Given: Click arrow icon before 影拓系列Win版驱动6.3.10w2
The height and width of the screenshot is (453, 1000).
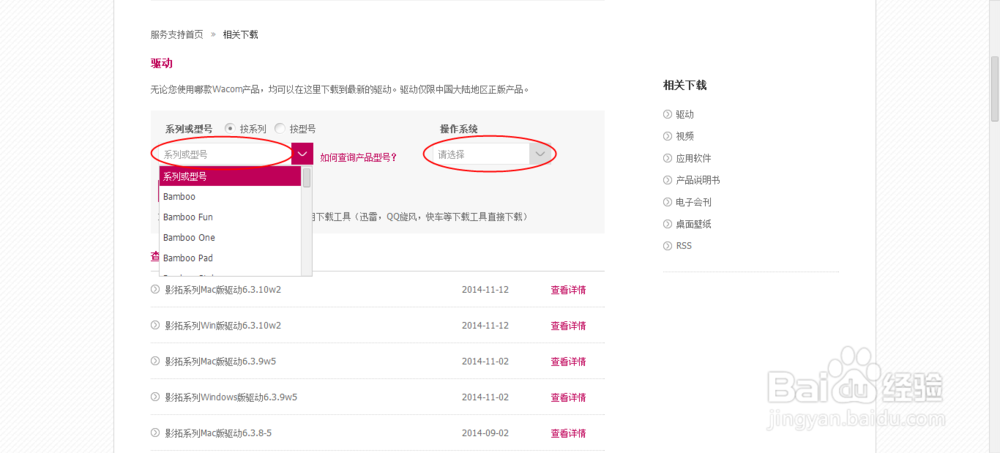Looking at the screenshot, I should 155,325.
